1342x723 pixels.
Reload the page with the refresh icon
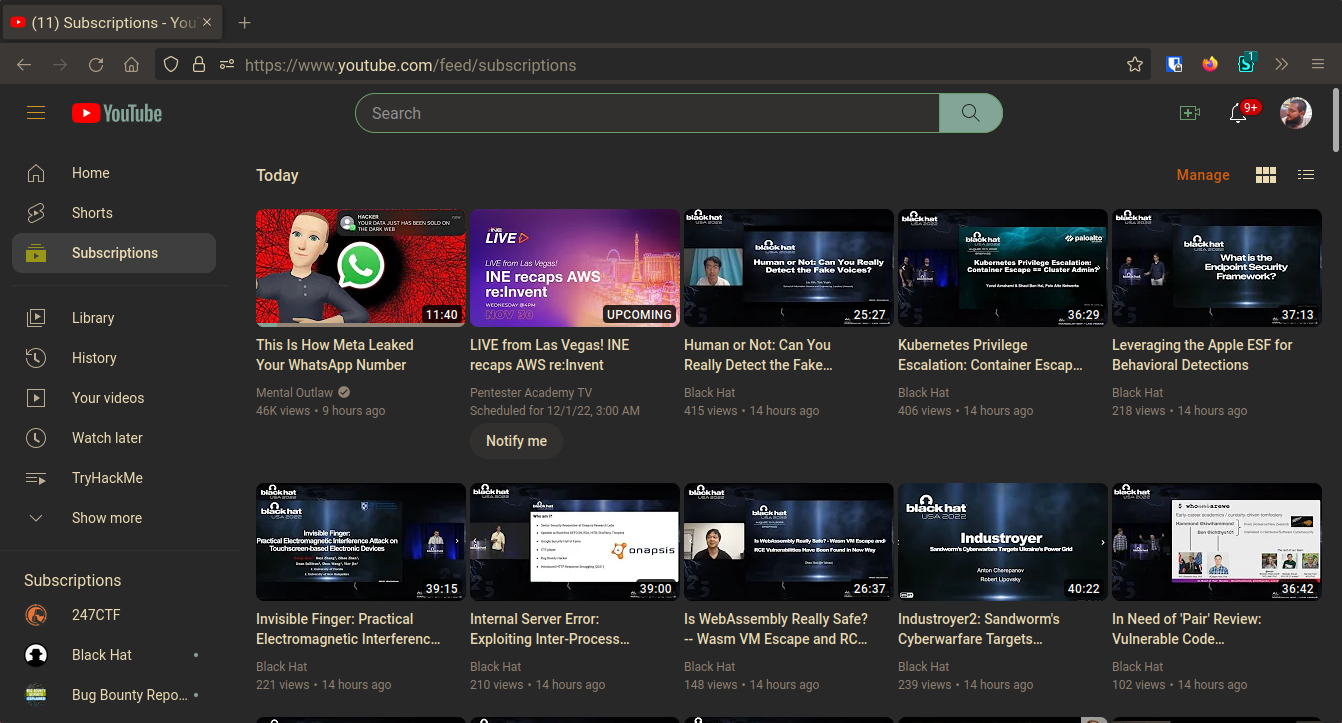tap(96, 65)
